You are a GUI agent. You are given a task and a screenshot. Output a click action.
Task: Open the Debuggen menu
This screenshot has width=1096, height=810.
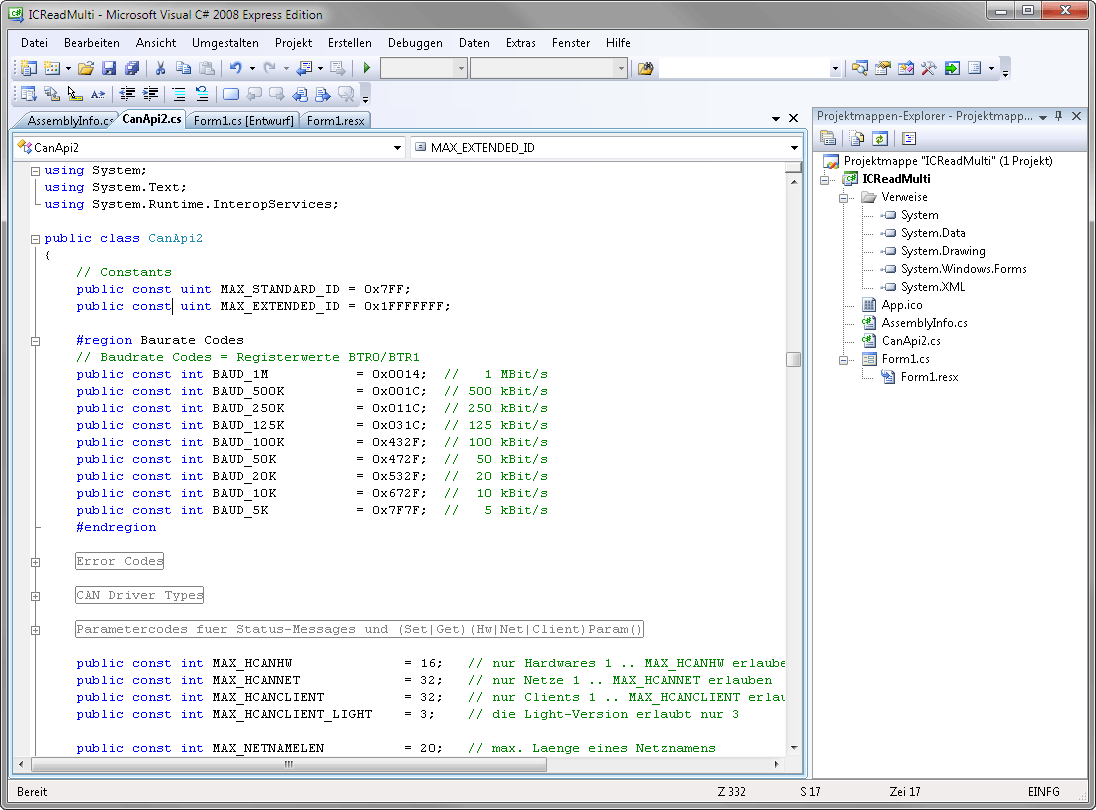(415, 43)
